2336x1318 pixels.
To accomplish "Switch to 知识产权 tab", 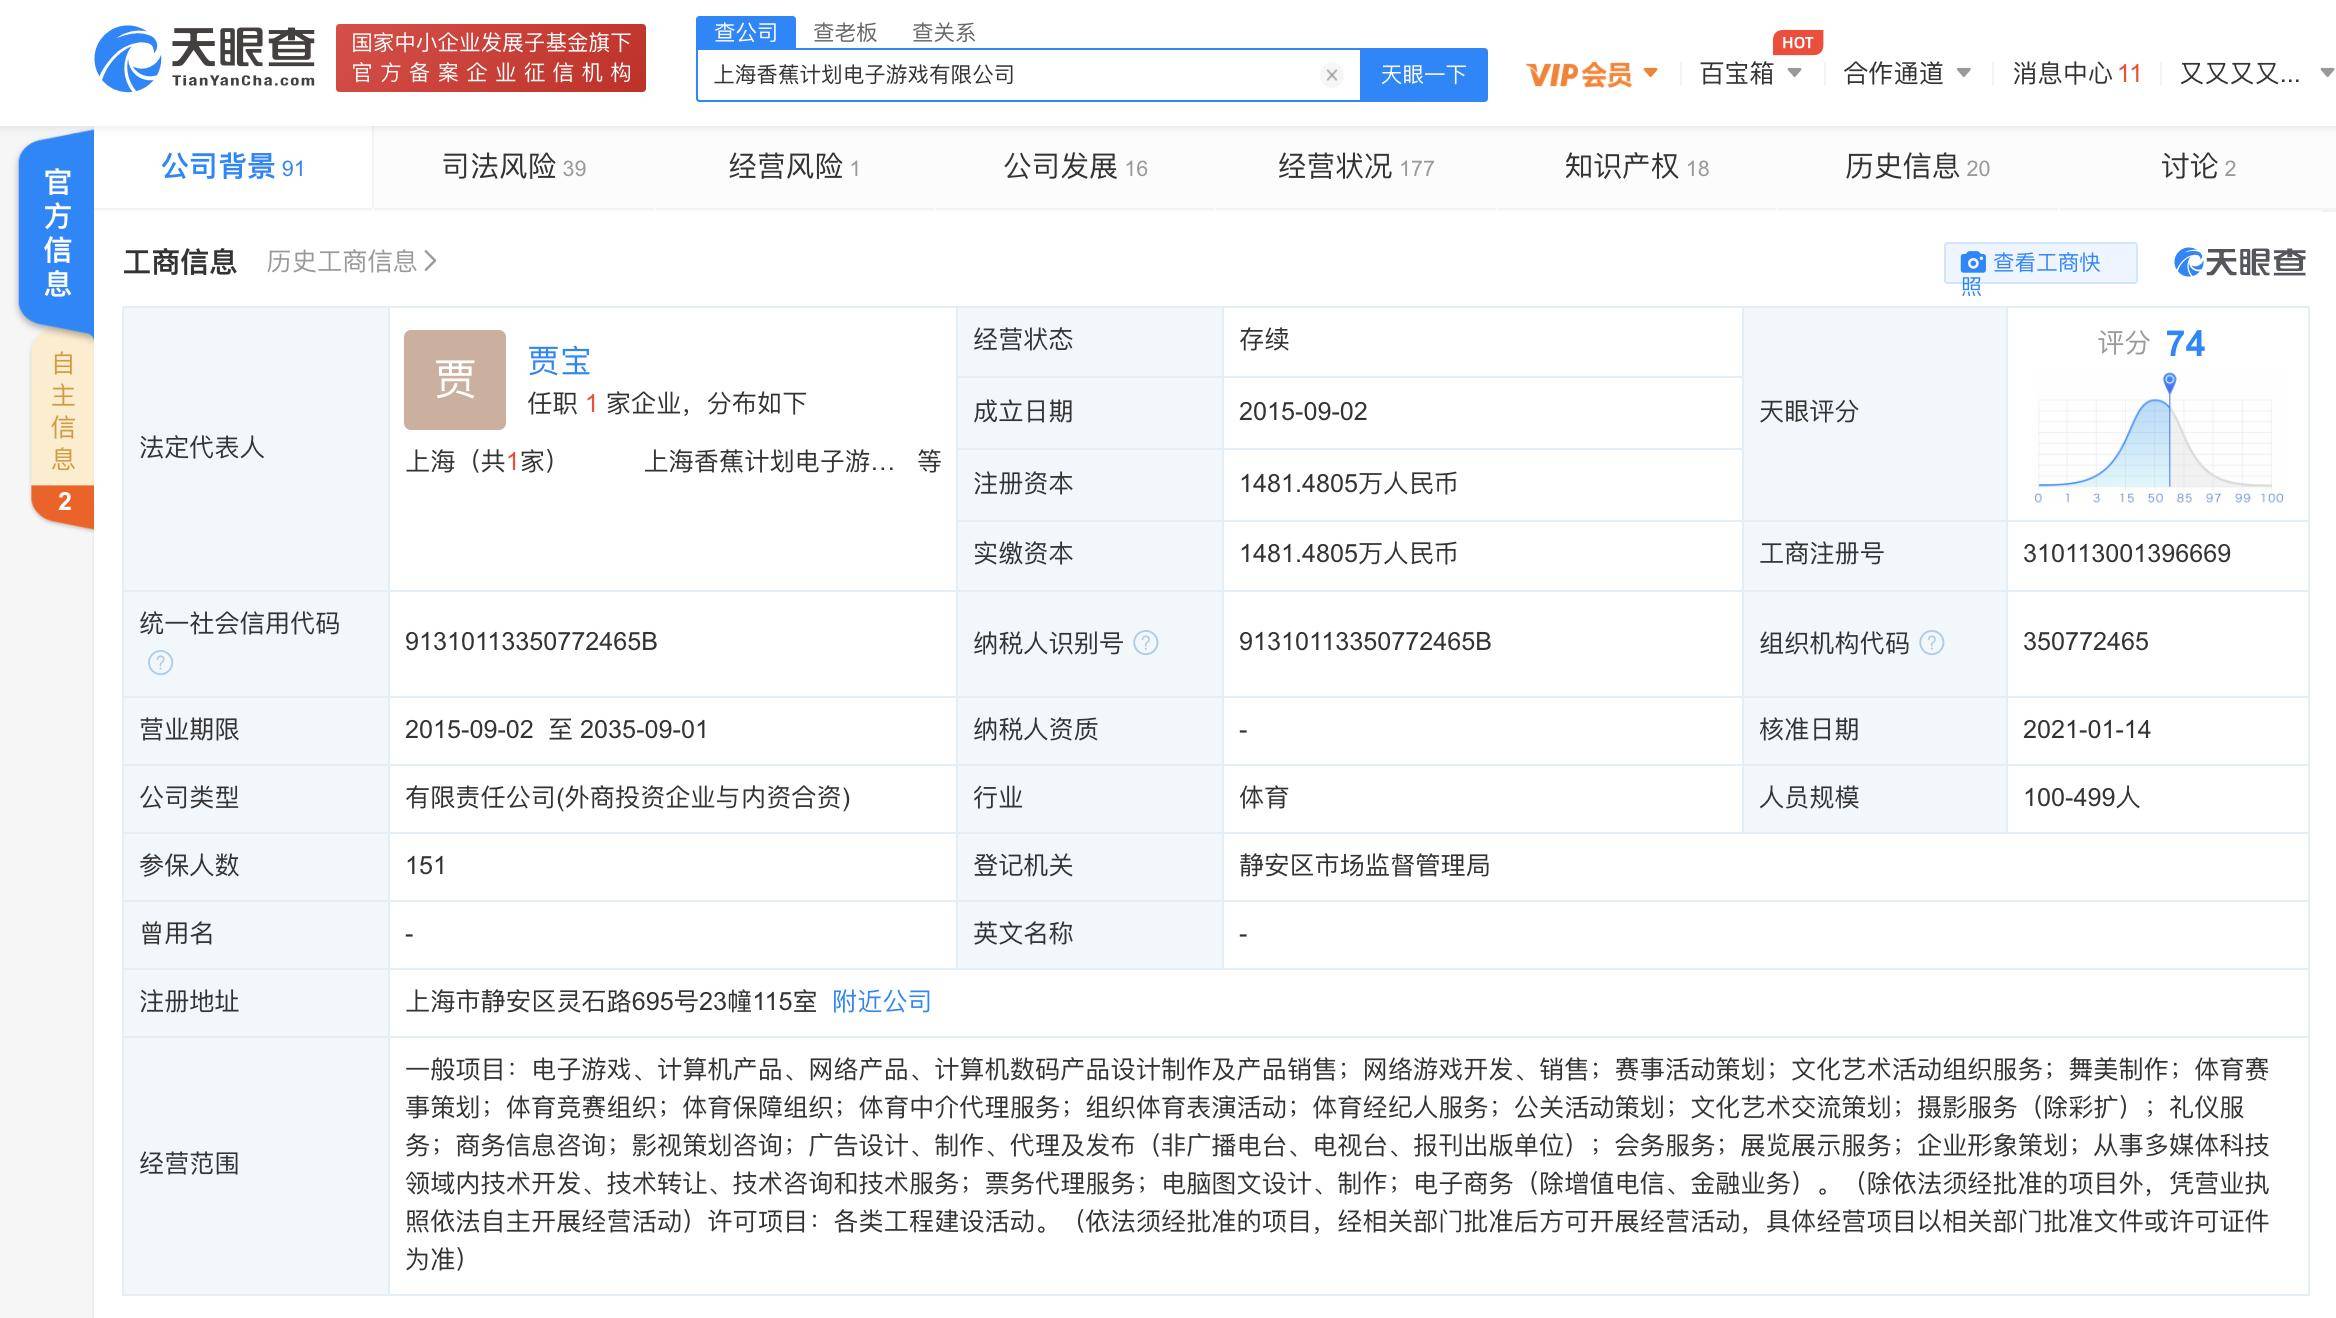I will coord(1637,167).
